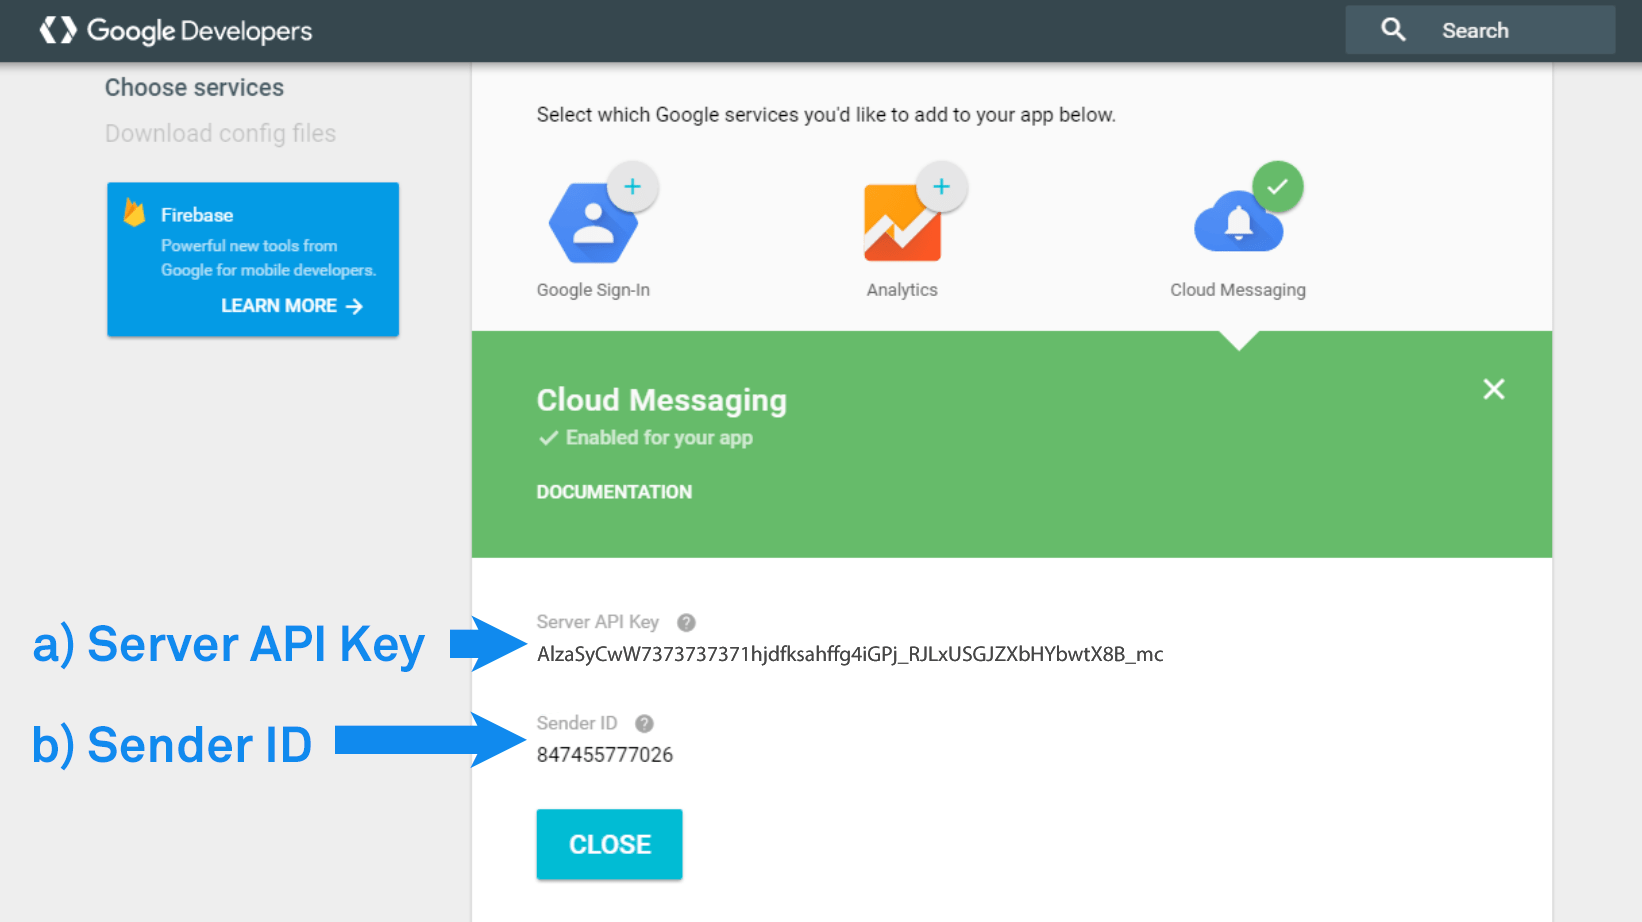Screen dimensions: 1642x922
Task: Go to Choose services step
Action: coord(194,88)
